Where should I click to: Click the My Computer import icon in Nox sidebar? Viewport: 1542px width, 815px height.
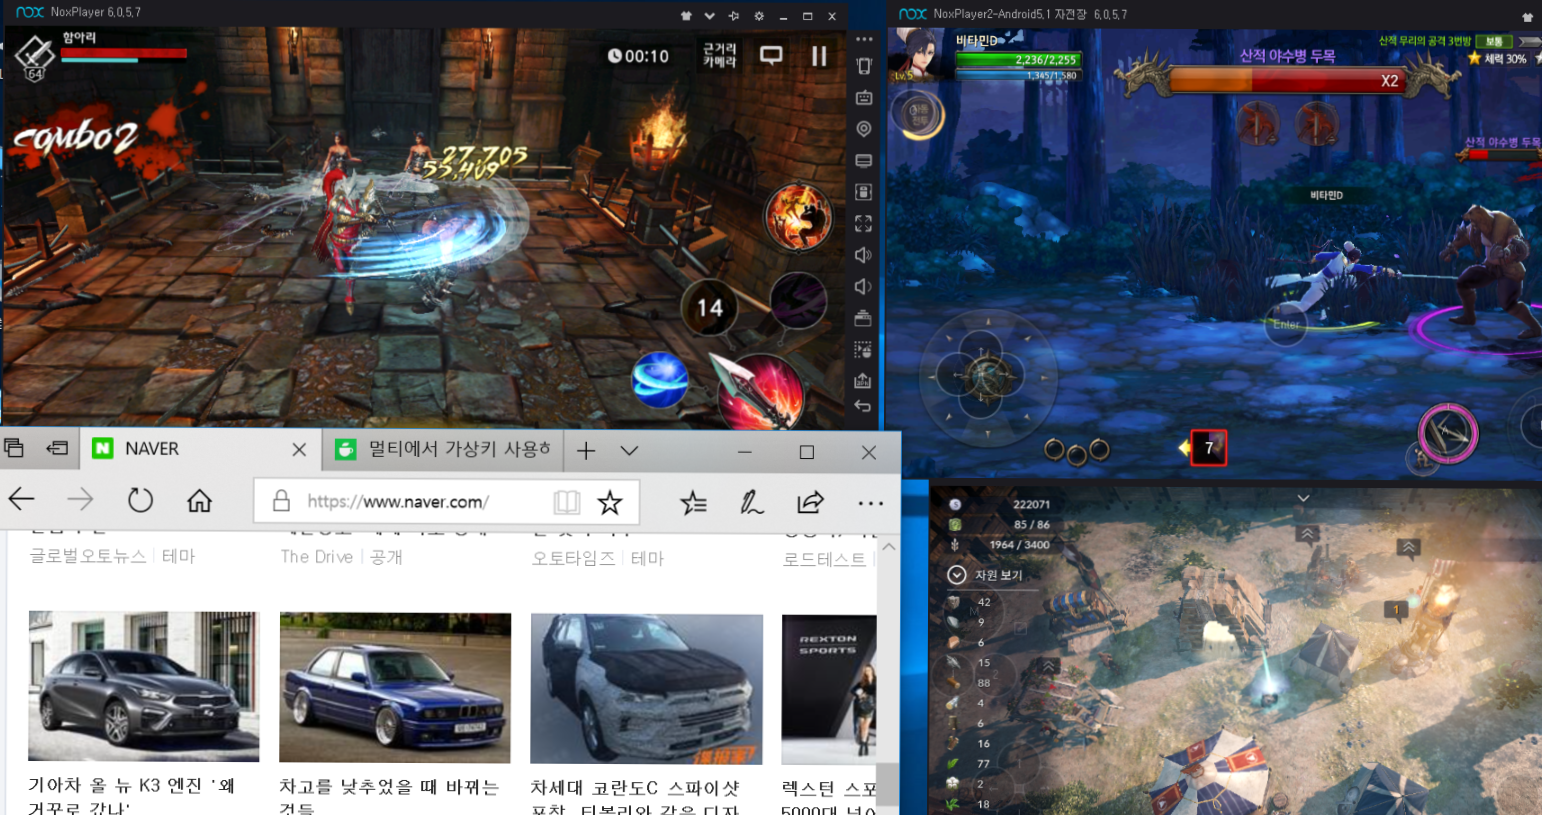tap(864, 161)
